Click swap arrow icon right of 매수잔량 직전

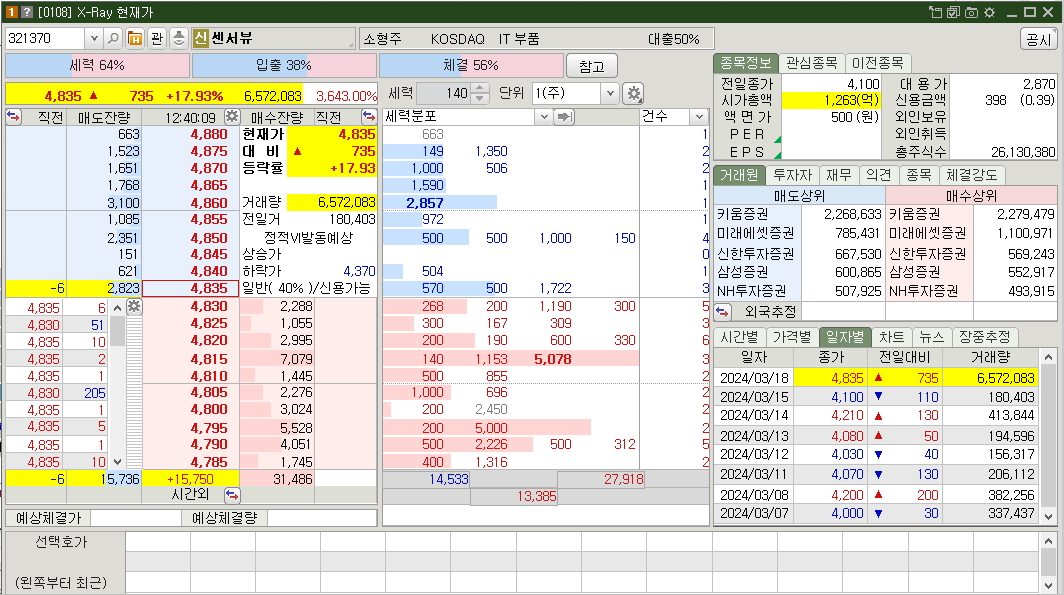(368, 116)
